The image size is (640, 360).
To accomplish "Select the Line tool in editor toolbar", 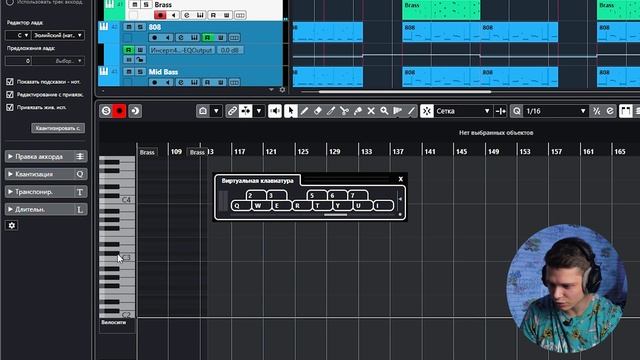I will 411,111.
